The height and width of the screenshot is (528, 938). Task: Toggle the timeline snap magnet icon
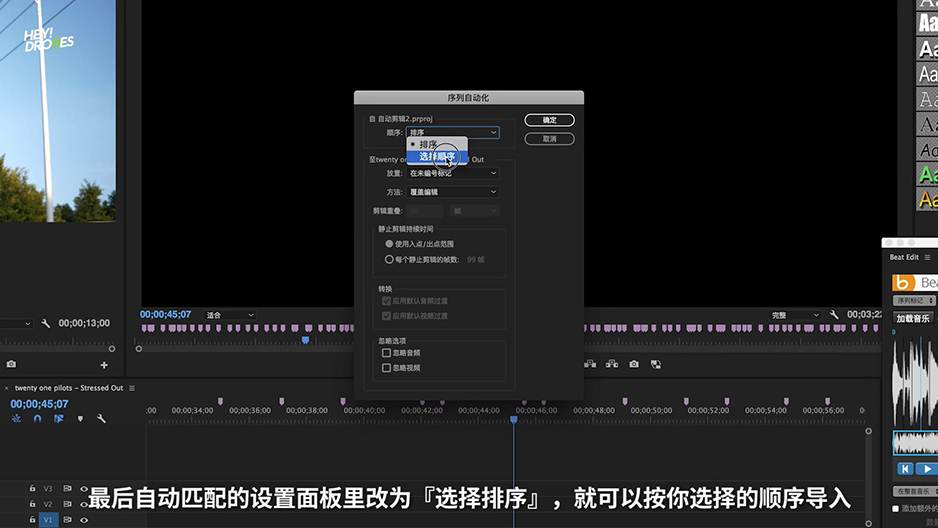pyautogui.click(x=38, y=419)
